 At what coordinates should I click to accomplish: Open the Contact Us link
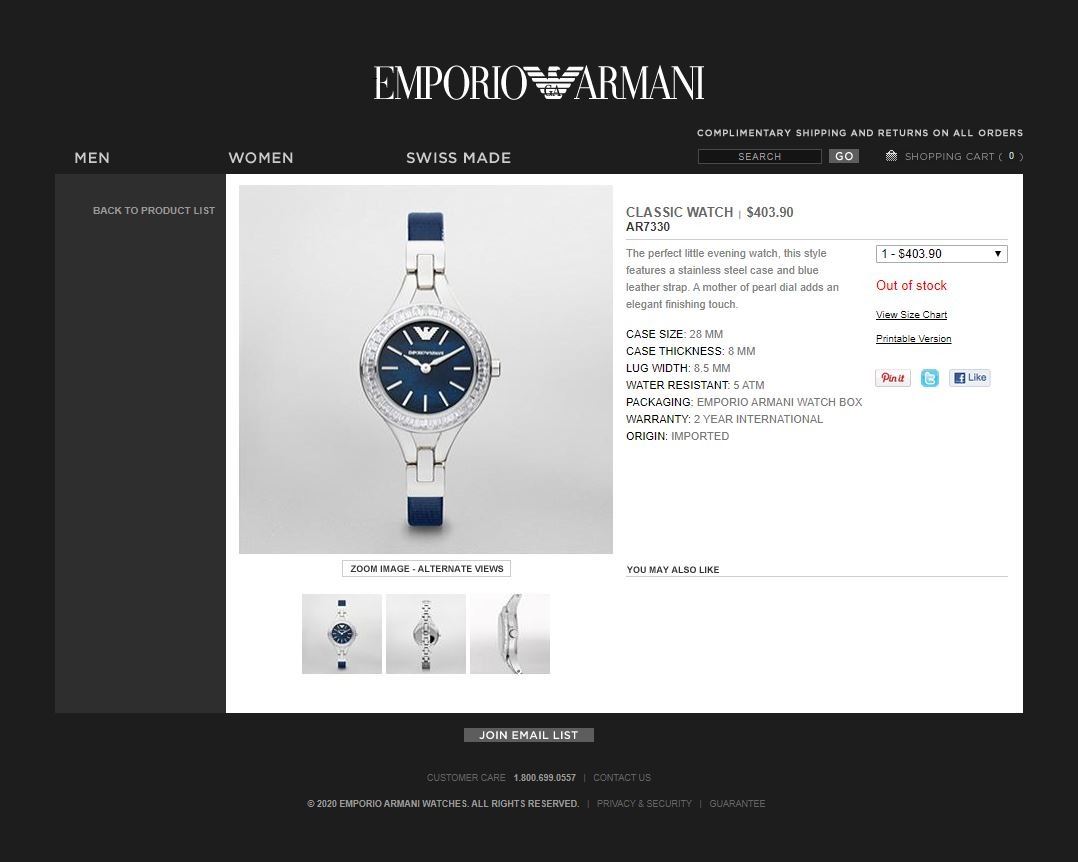click(x=622, y=777)
